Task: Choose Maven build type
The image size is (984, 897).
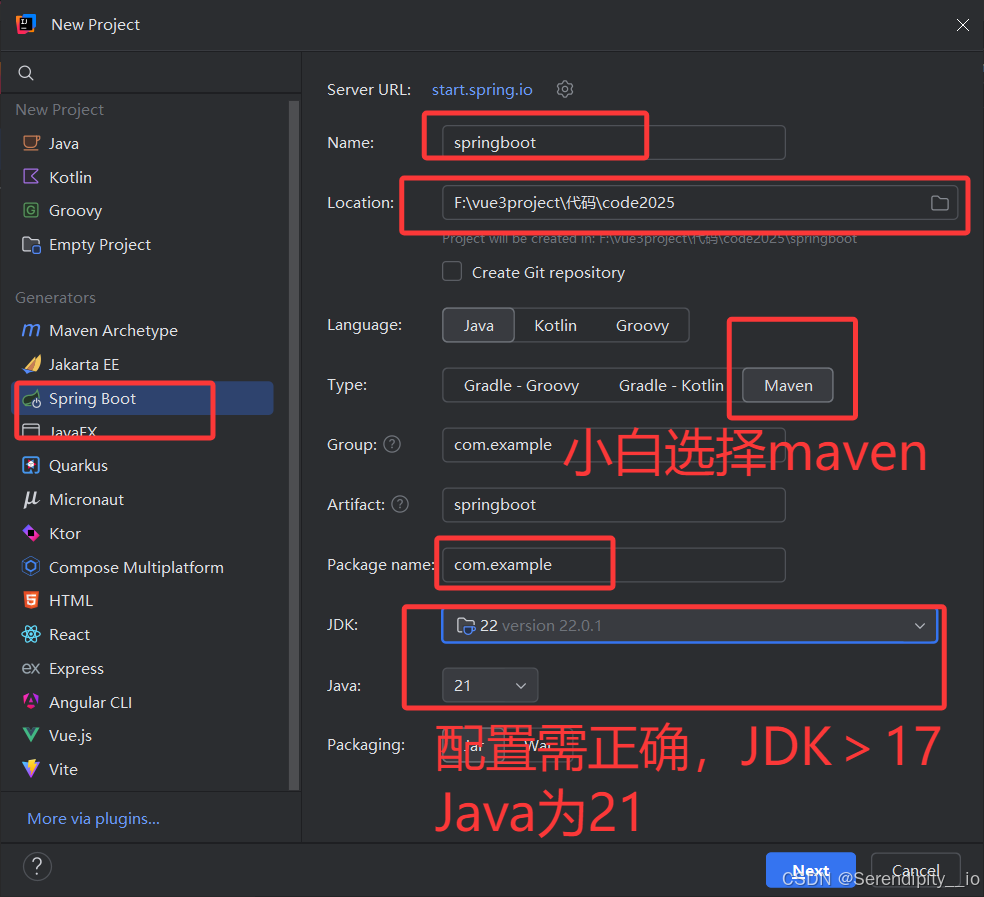Action: pyautogui.click(x=788, y=385)
